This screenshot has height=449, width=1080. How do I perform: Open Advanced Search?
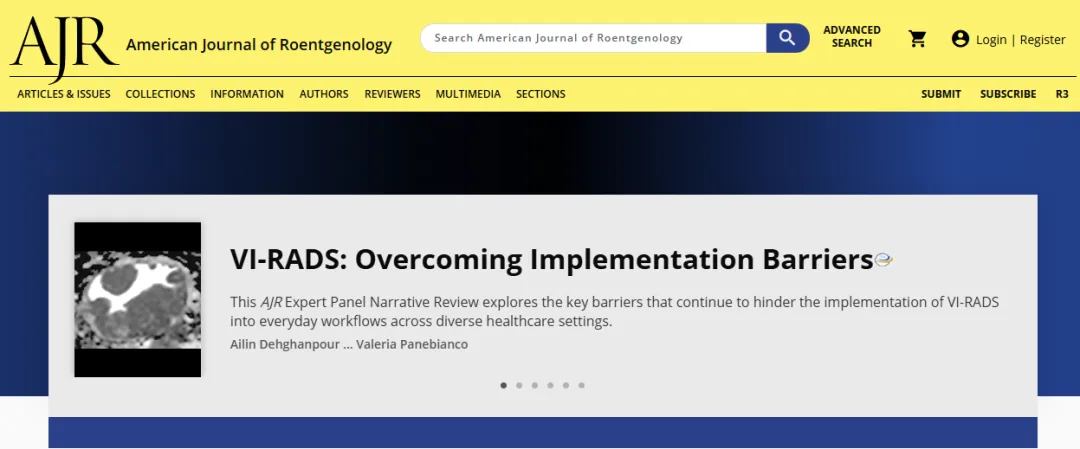click(852, 36)
